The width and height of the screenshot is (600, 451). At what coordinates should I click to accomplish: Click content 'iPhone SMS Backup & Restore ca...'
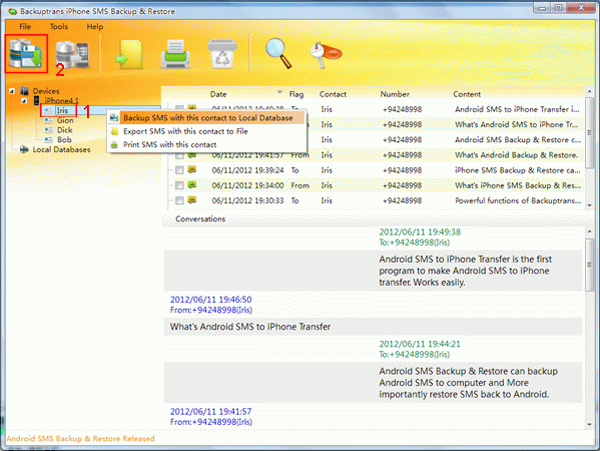tap(517, 170)
